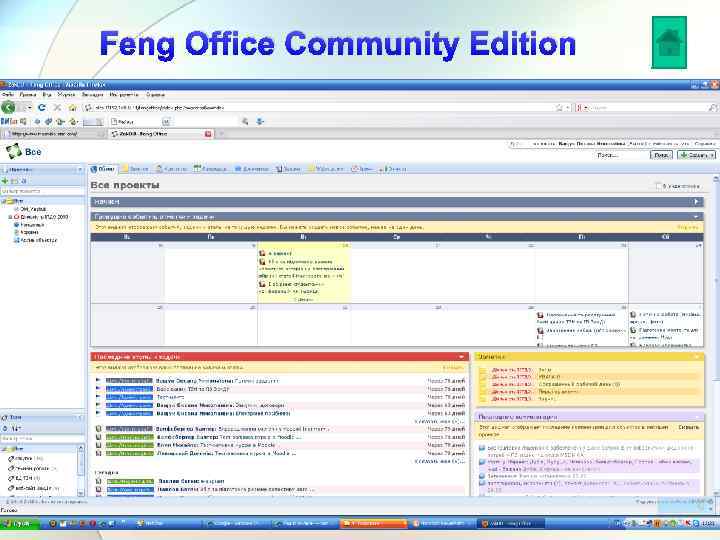Click Скрыть link in calendar panel hint
720x540 pixels.
pyautogui.click(x=687, y=227)
